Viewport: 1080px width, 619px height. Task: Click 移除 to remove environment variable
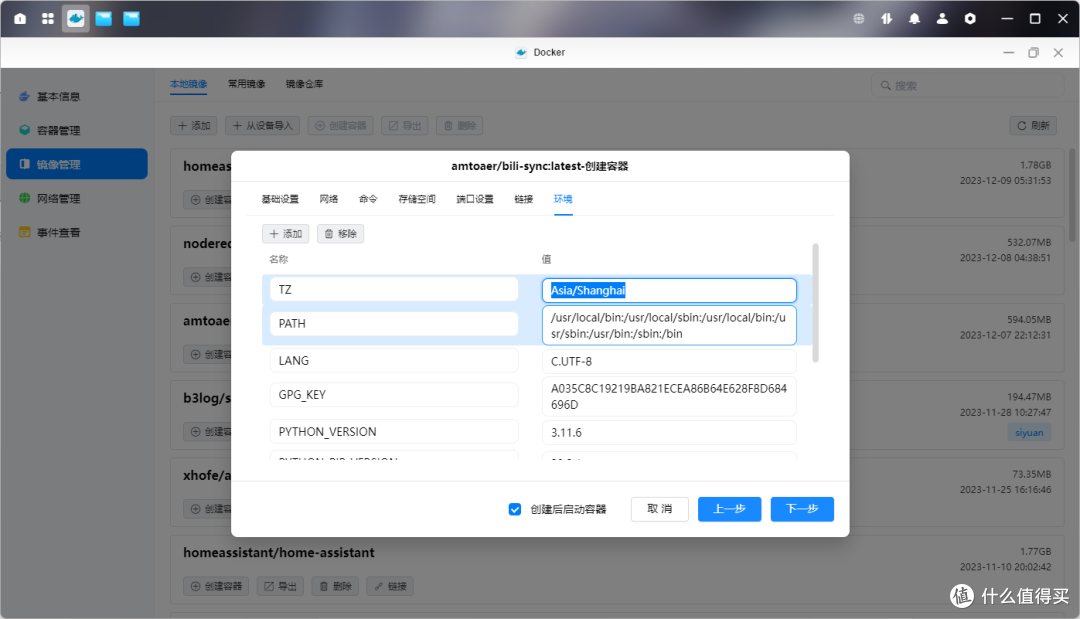pyautogui.click(x=340, y=234)
